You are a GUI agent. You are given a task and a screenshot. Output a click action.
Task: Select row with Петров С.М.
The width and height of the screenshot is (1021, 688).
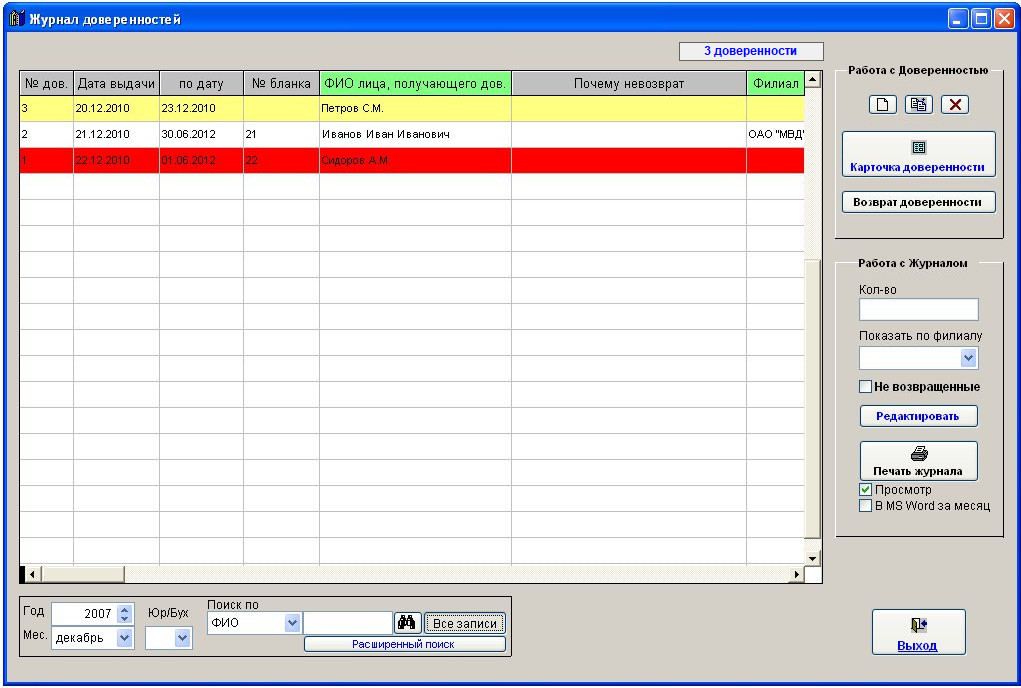[x=412, y=109]
